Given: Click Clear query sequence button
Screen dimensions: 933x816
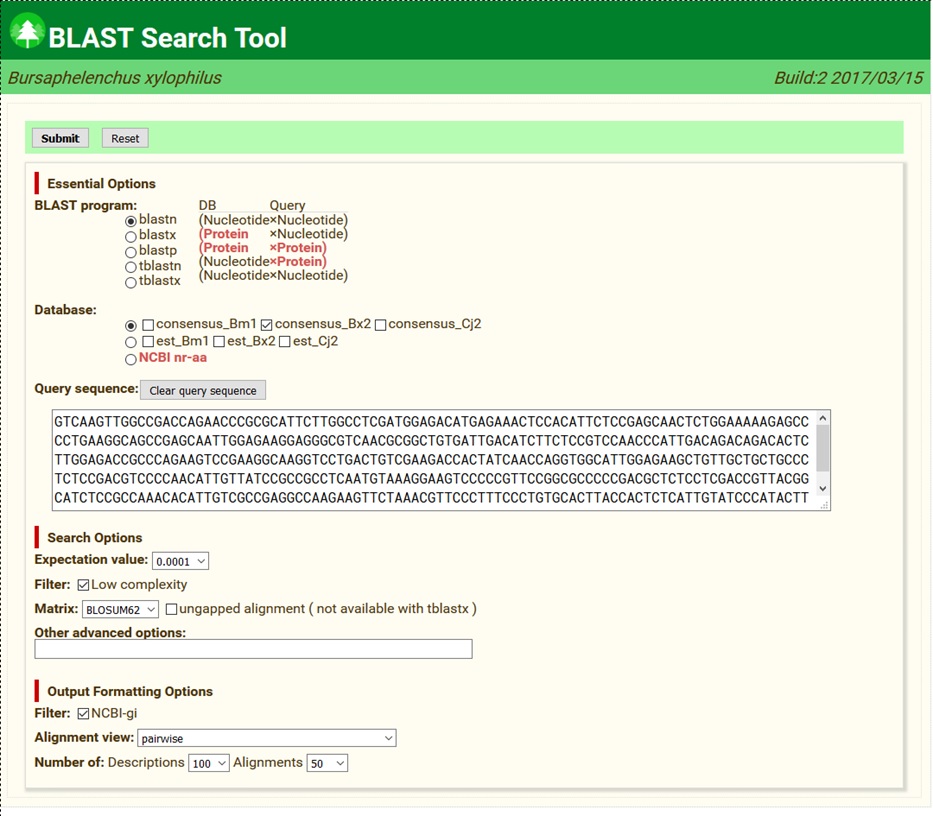Looking at the screenshot, I should point(203,391).
